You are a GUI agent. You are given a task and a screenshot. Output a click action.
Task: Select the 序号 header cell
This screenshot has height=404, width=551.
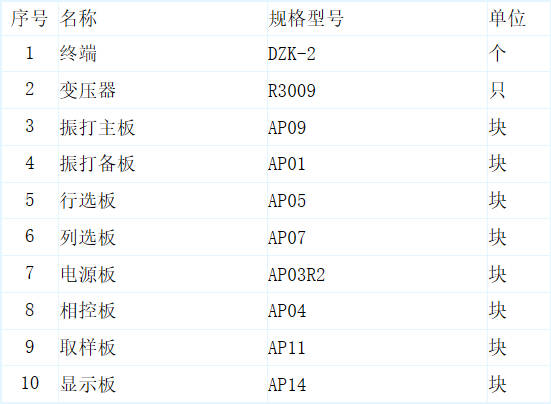30,18
